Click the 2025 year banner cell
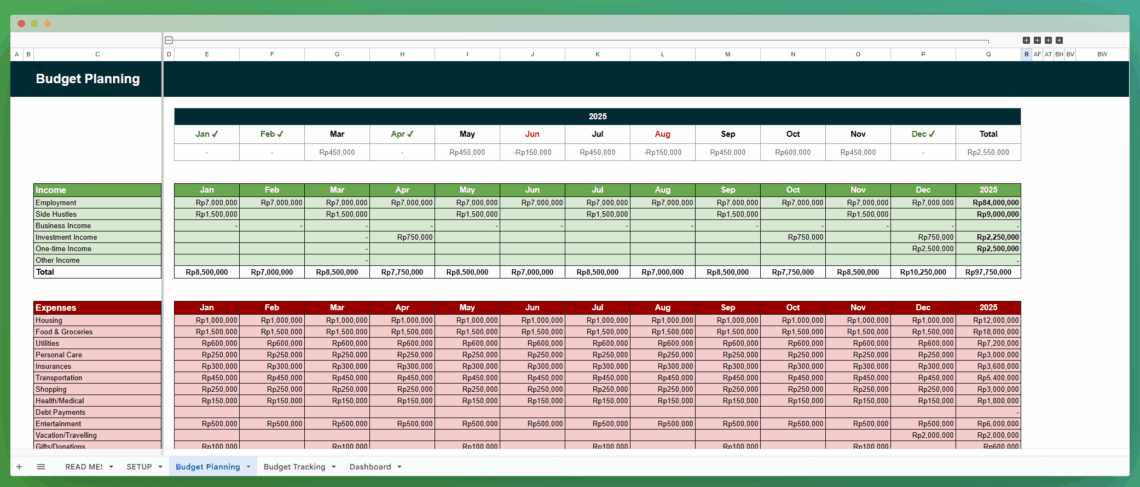 coord(598,116)
